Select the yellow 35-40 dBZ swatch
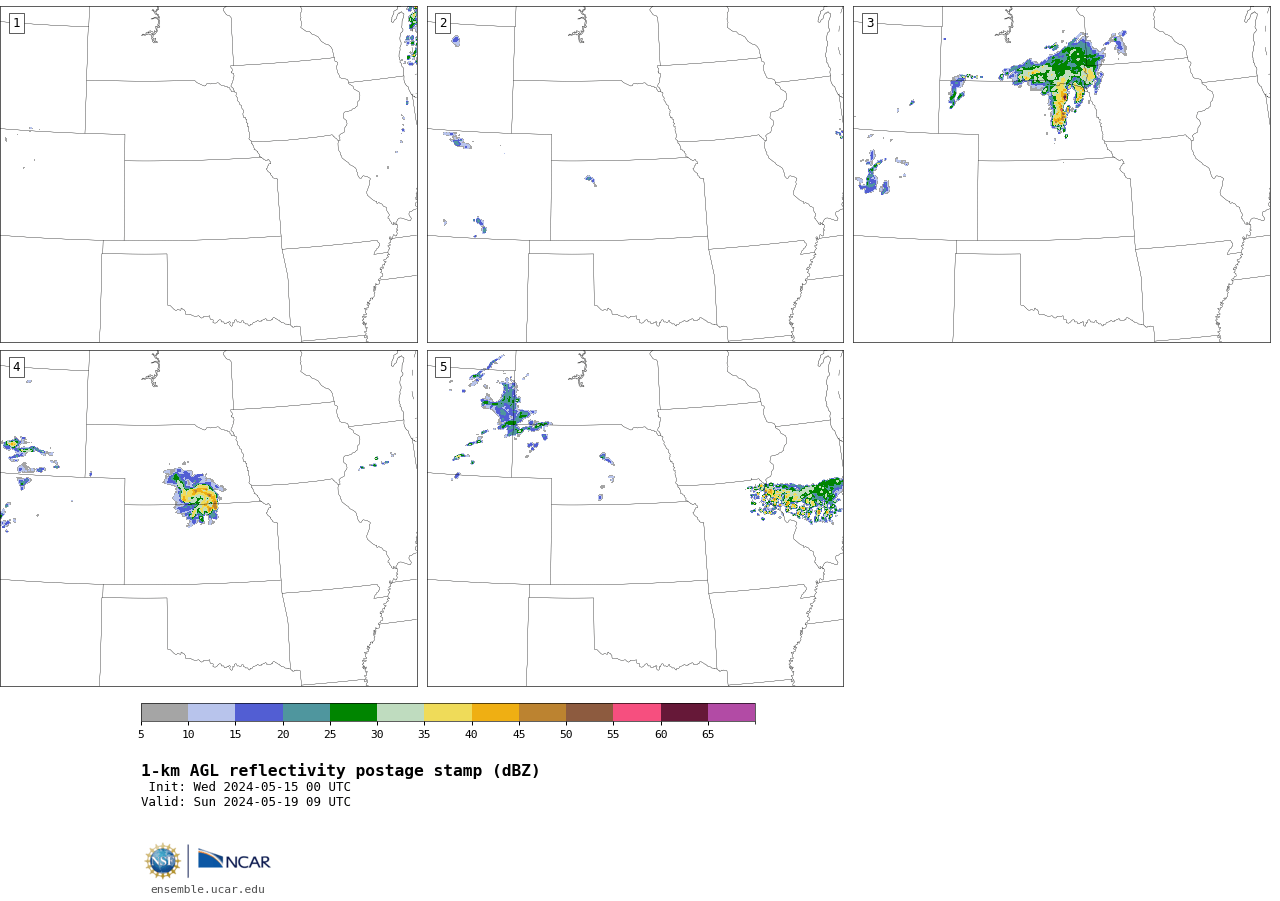Screen dimensions: 1280x901 (448, 712)
